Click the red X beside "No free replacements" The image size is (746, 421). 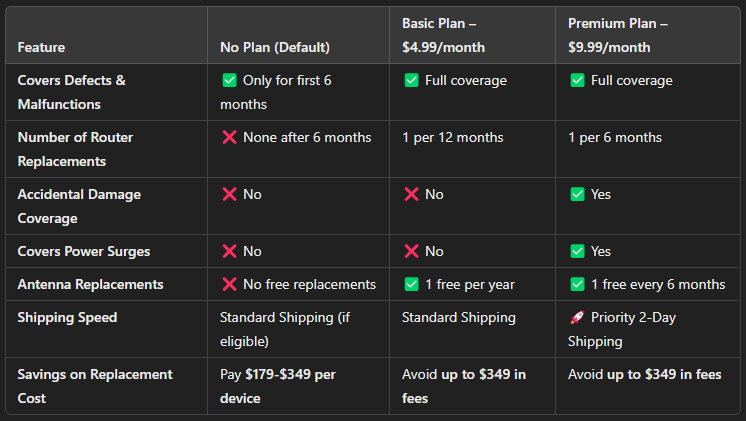[228, 285]
